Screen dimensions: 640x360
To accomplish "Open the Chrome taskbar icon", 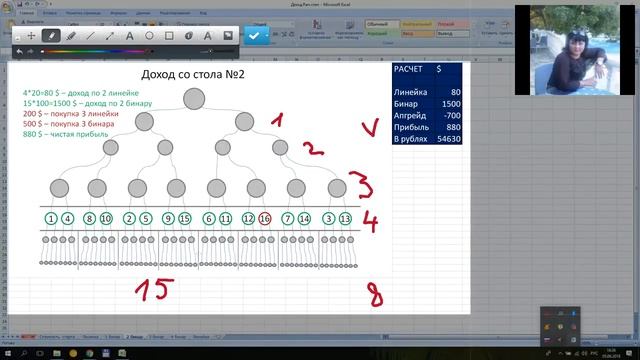I will [x=89, y=353].
